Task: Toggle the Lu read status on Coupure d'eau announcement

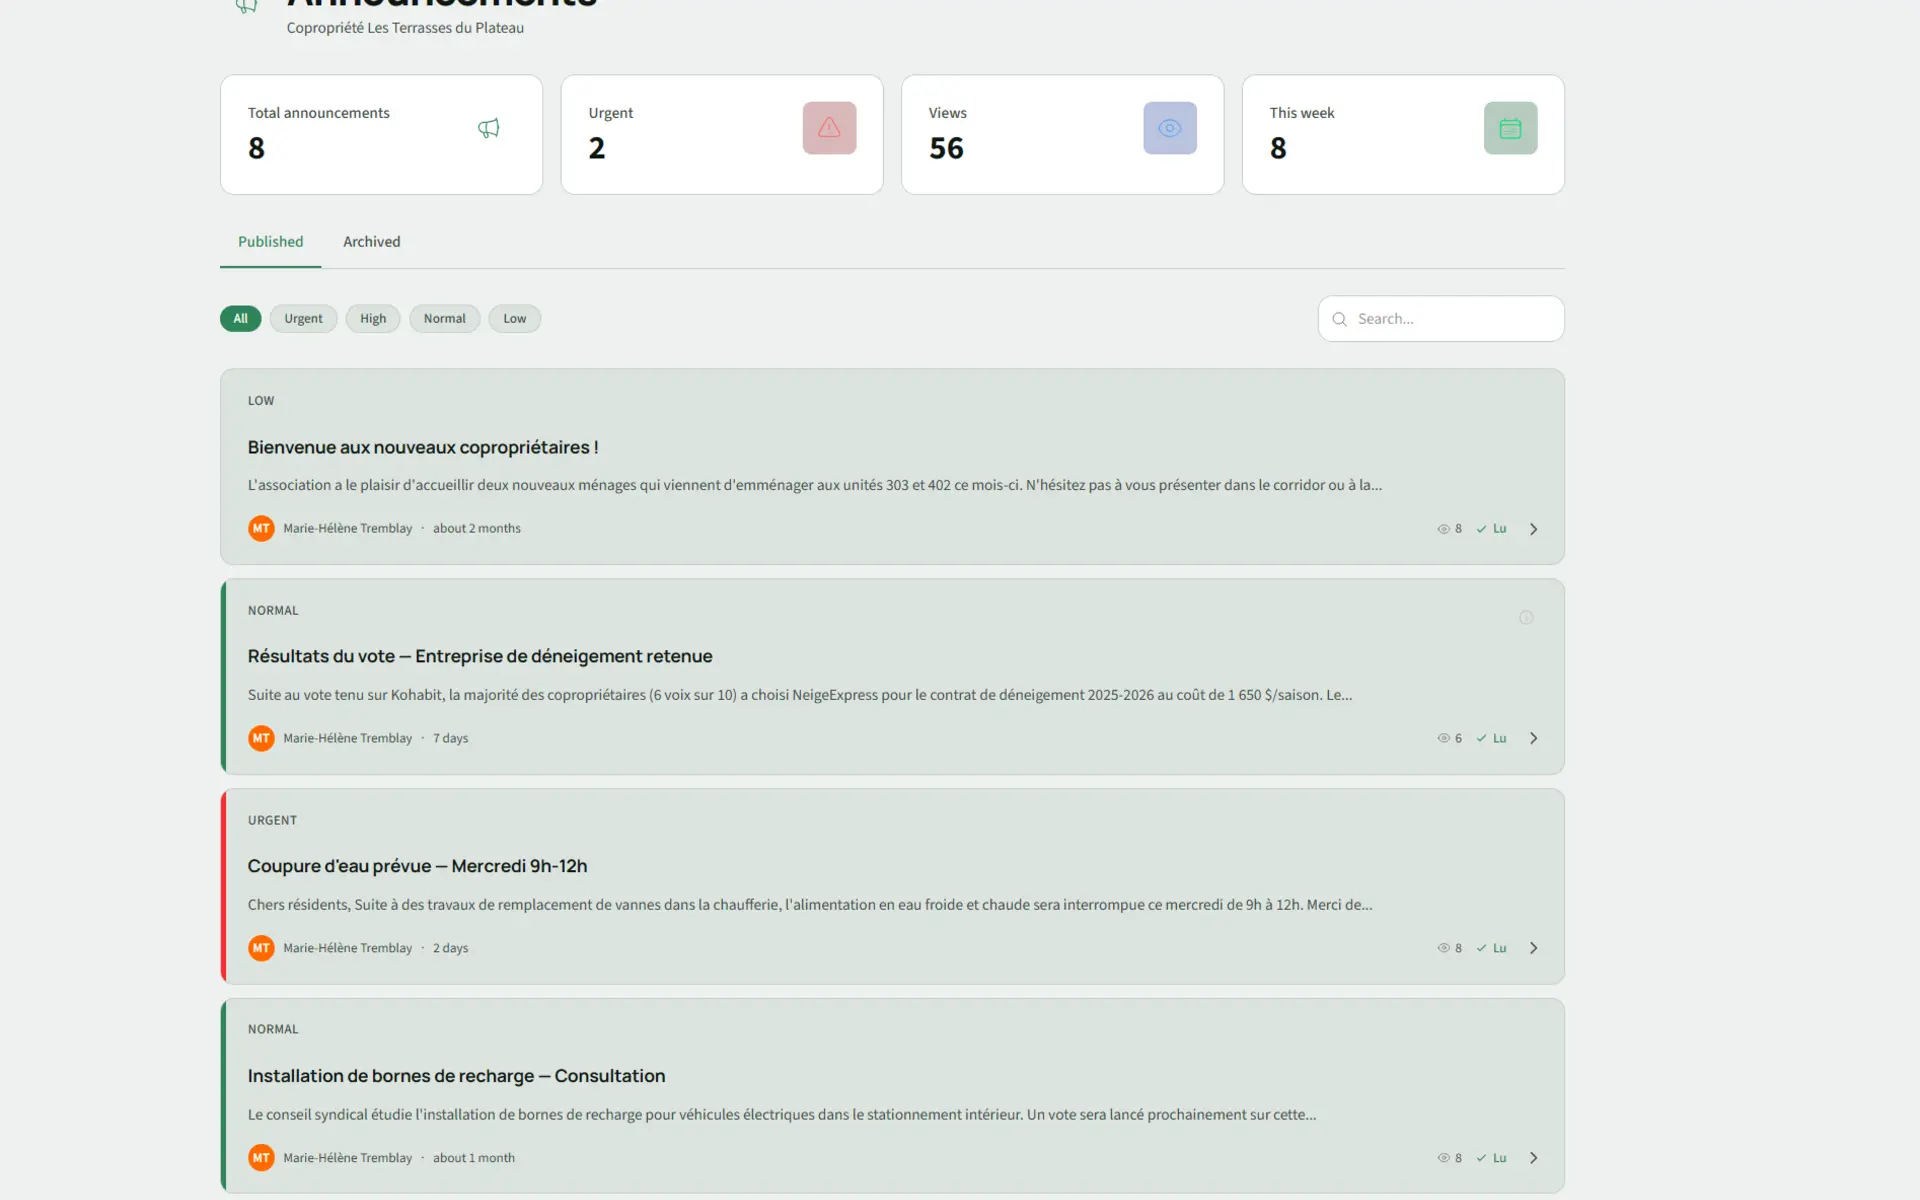Action: (1494, 948)
